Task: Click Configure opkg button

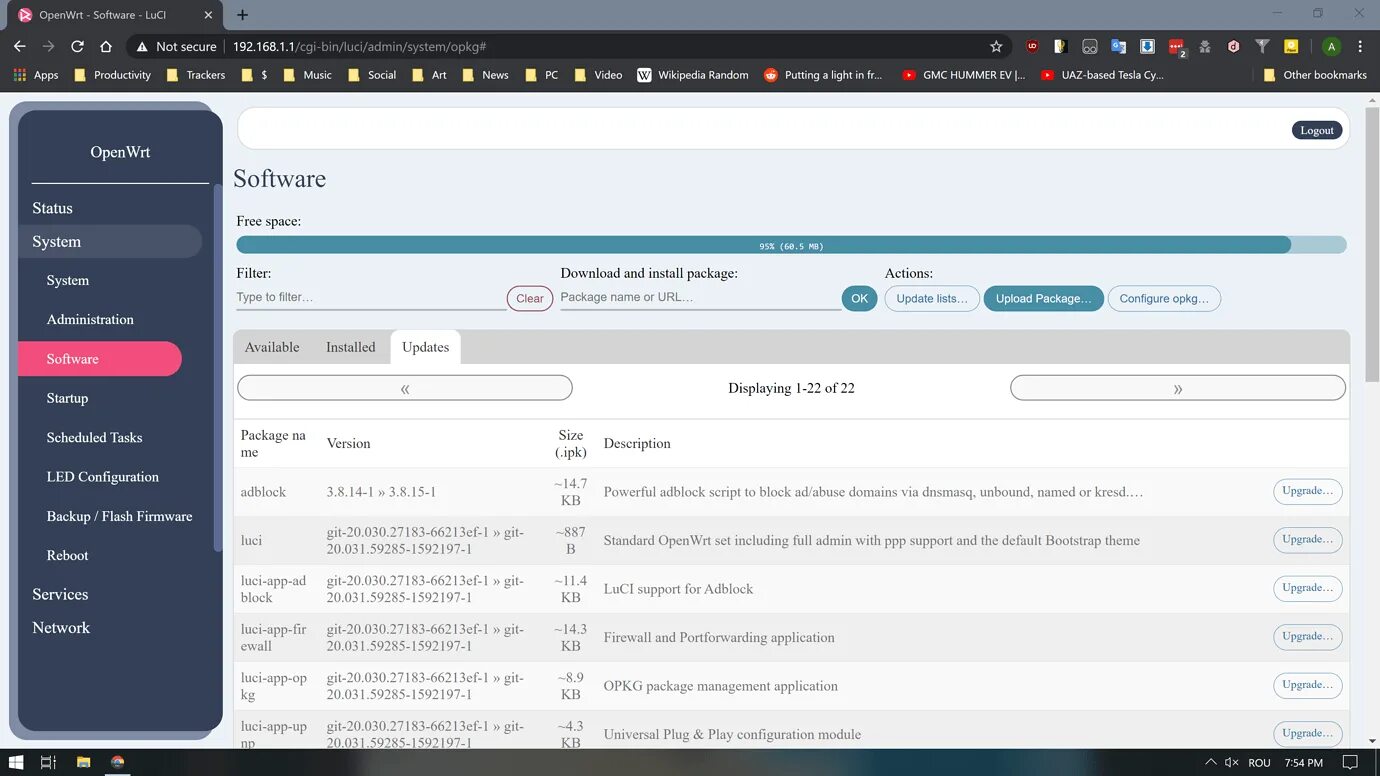Action: tap(1164, 298)
